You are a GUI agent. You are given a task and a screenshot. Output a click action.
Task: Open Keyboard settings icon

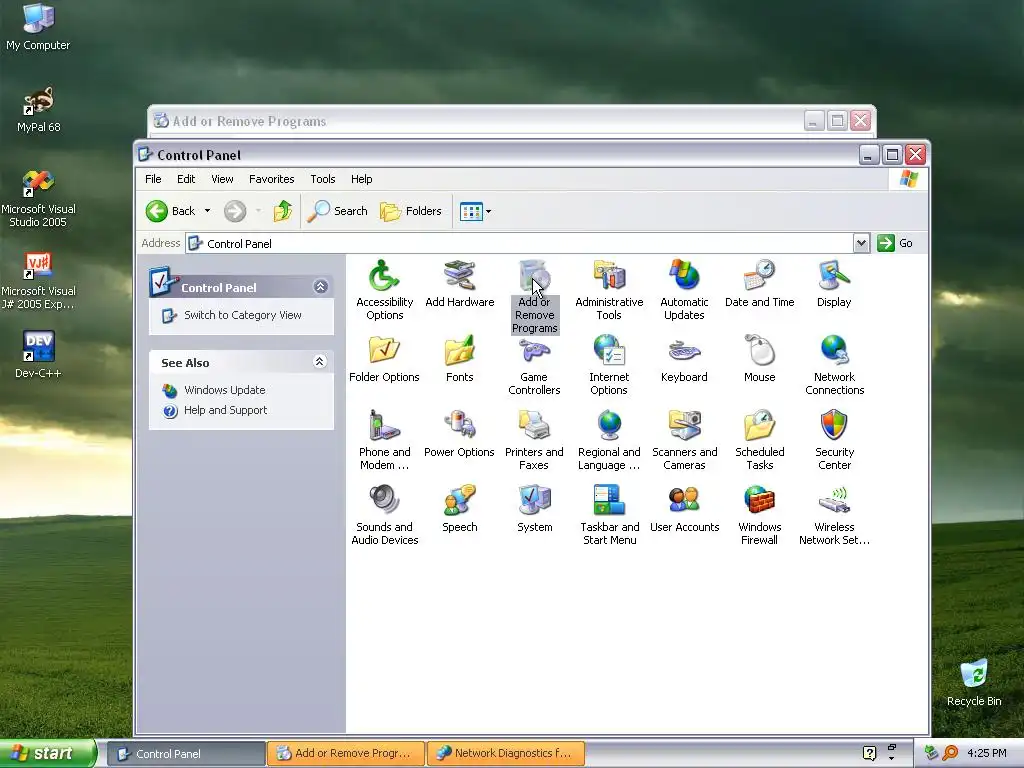pyautogui.click(x=684, y=359)
